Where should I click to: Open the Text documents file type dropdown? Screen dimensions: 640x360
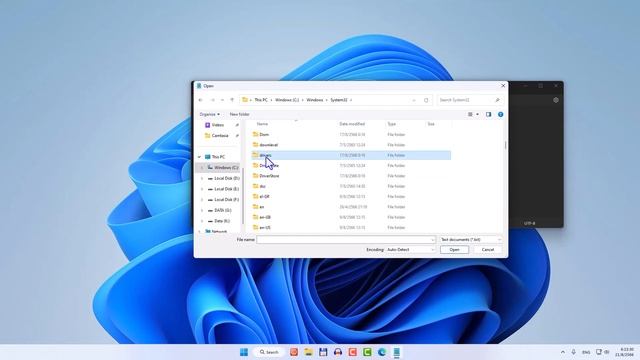tap(470, 240)
